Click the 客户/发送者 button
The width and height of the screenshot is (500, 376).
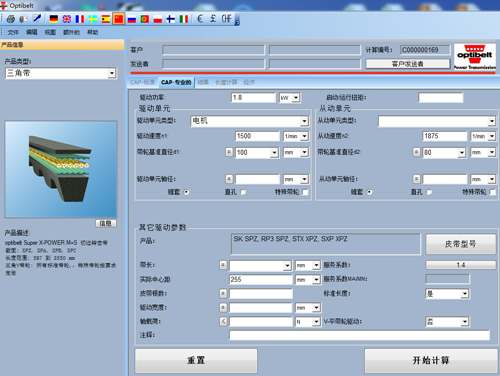click(408, 64)
